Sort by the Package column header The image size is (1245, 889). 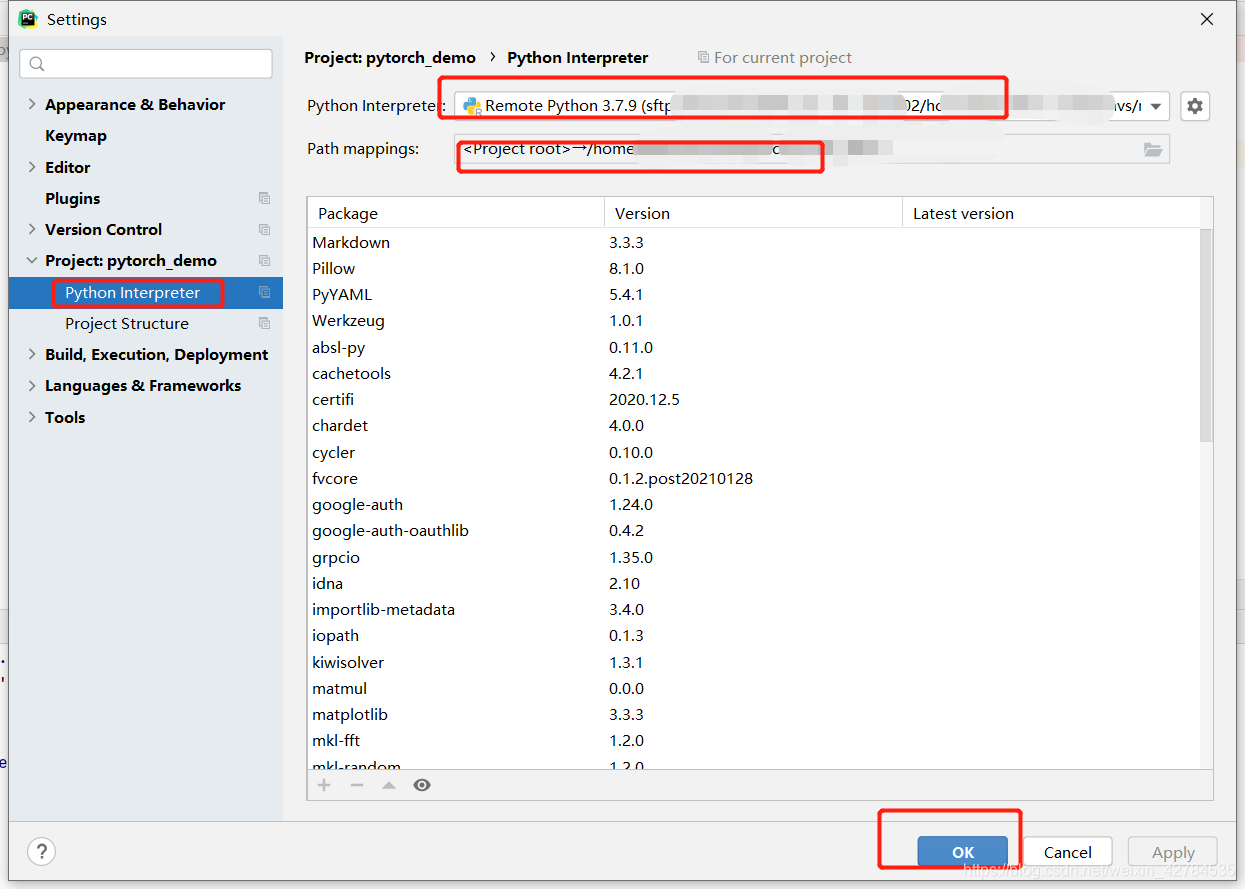[456, 213]
